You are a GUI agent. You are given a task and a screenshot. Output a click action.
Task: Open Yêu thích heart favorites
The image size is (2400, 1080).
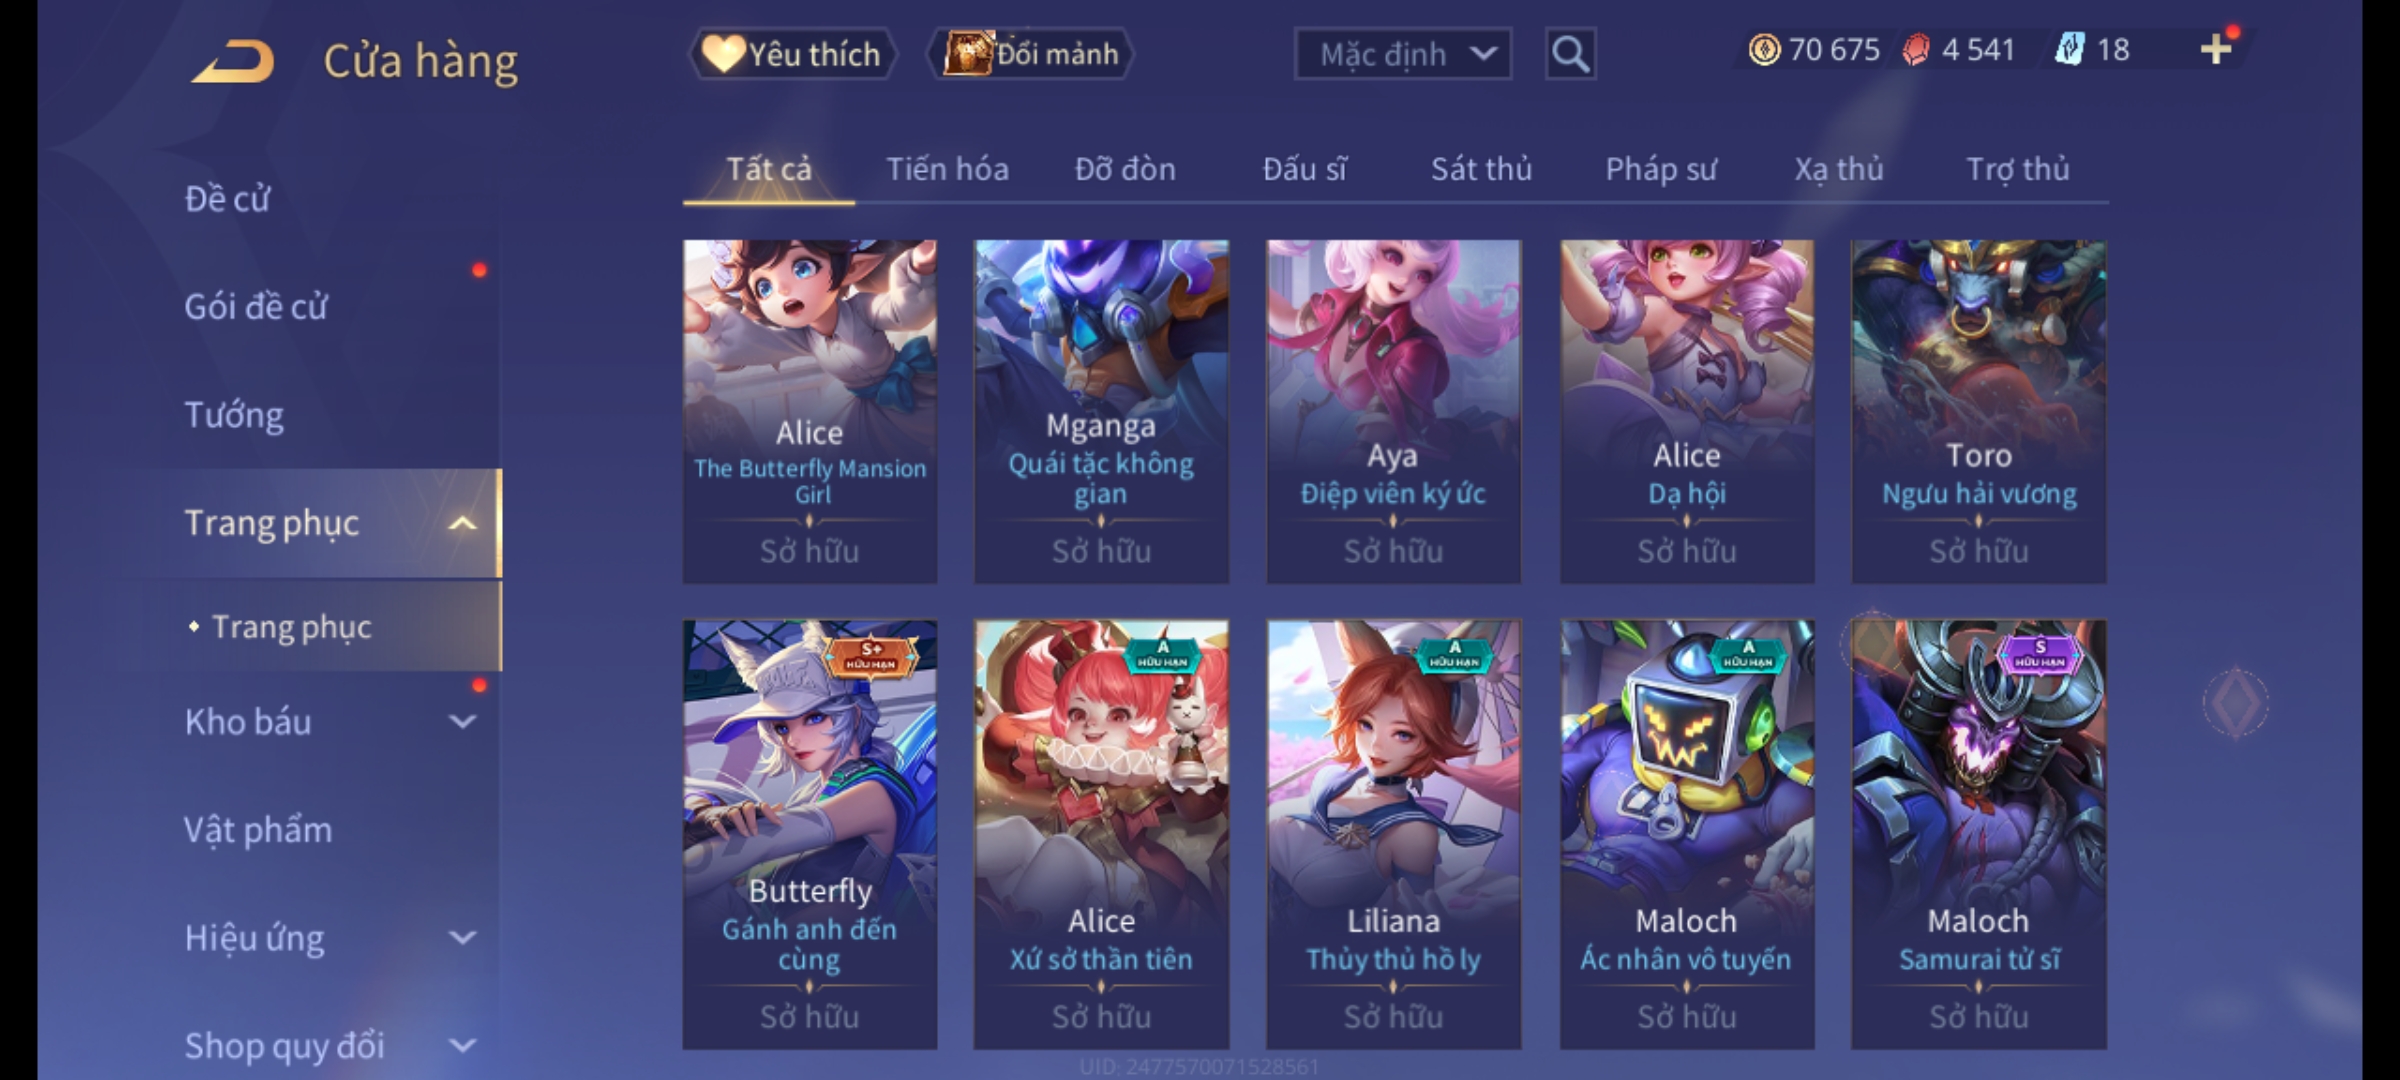coord(792,54)
